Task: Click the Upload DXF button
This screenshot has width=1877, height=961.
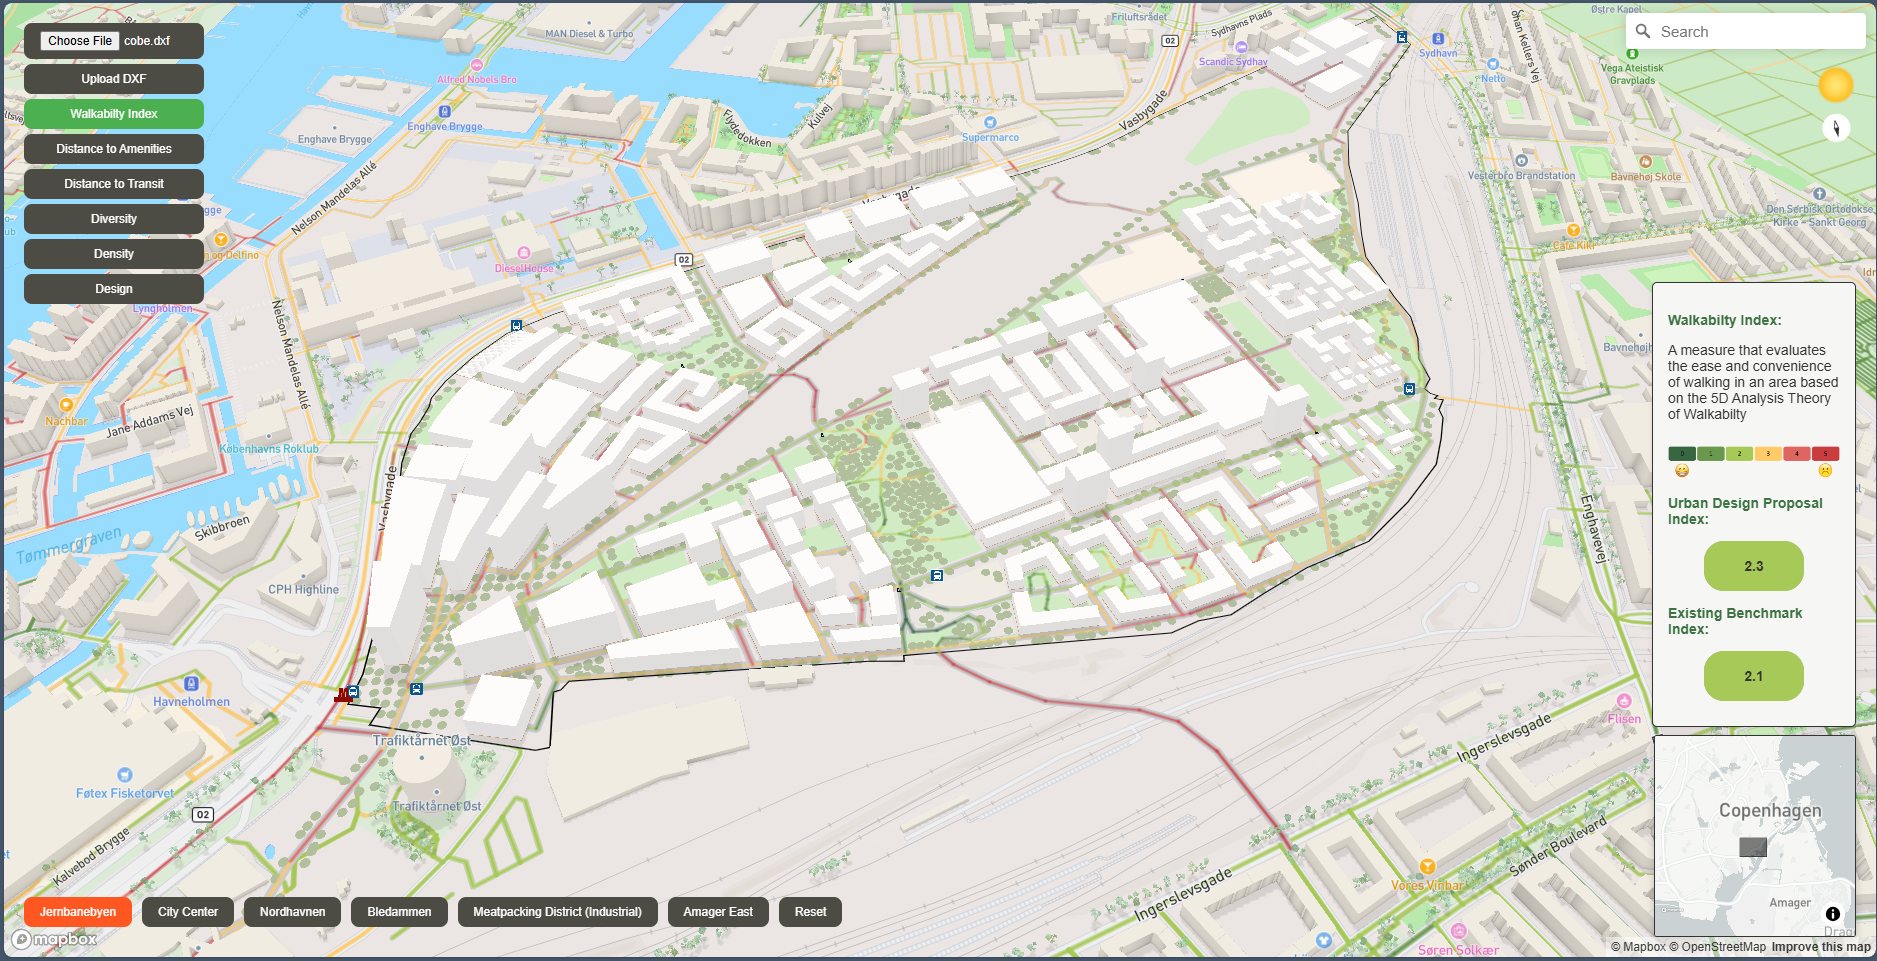Action: pos(113,78)
